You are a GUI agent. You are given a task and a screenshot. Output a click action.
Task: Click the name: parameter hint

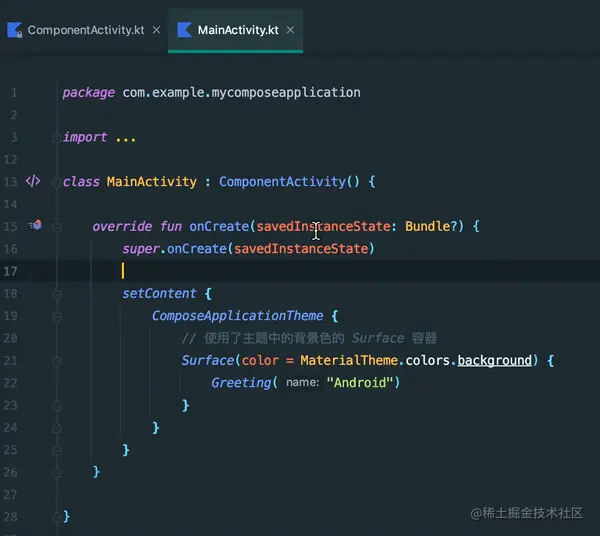tap(302, 382)
